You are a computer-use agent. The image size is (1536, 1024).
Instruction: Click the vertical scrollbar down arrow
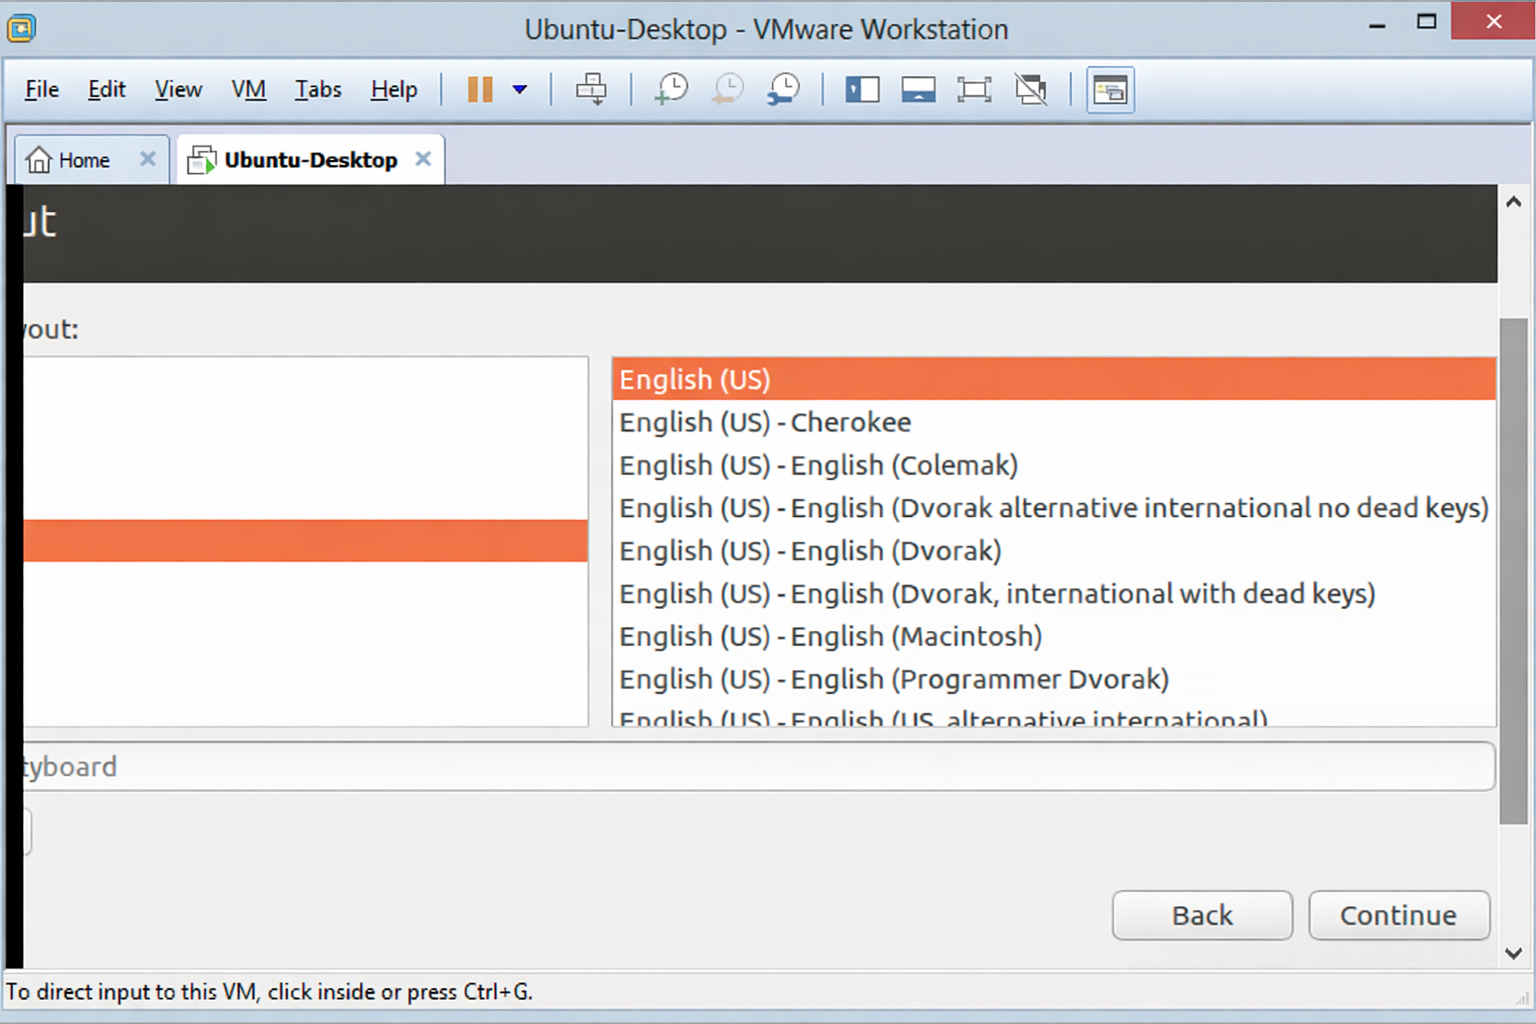tap(1513, 953)
